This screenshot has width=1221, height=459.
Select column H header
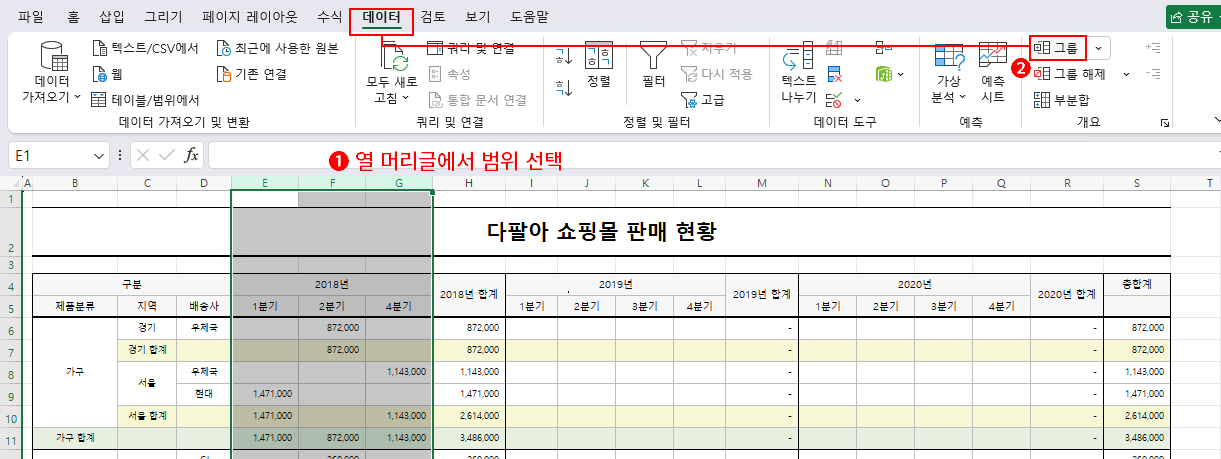pos(469,183)
